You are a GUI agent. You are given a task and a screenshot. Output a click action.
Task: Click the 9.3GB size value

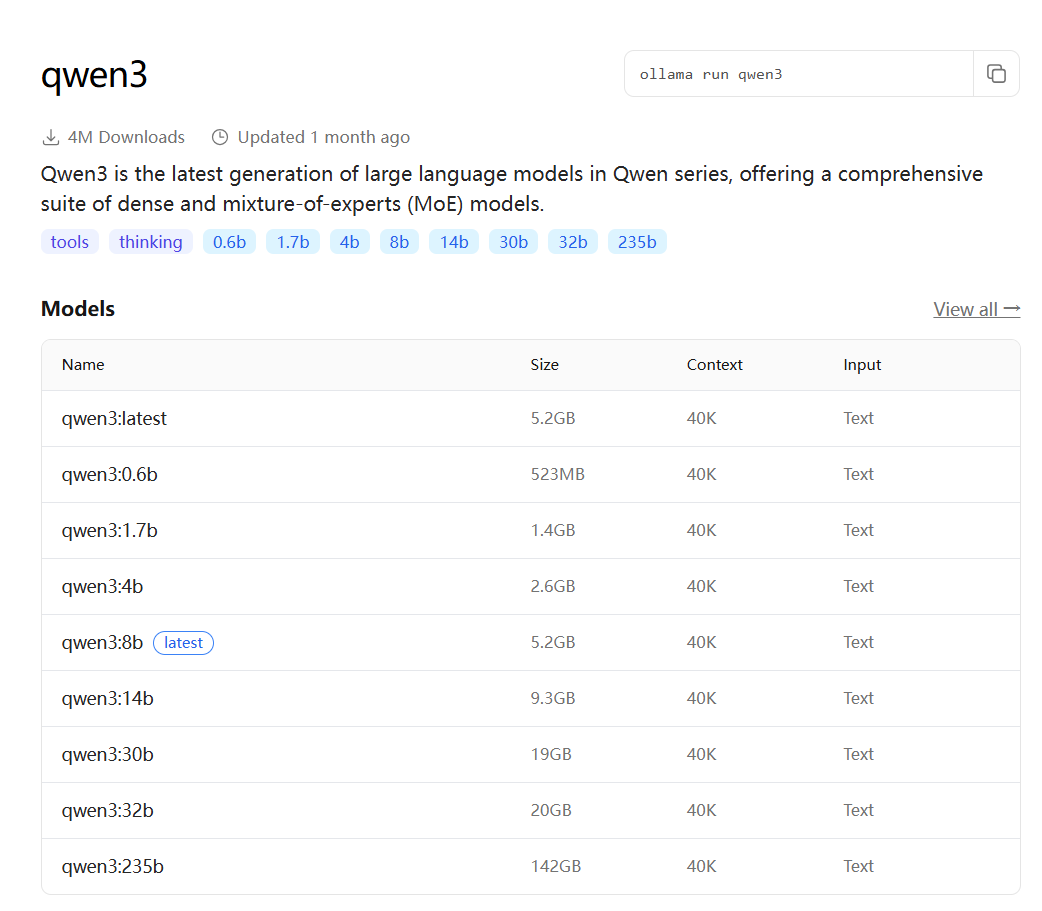[x=553, y=698]
